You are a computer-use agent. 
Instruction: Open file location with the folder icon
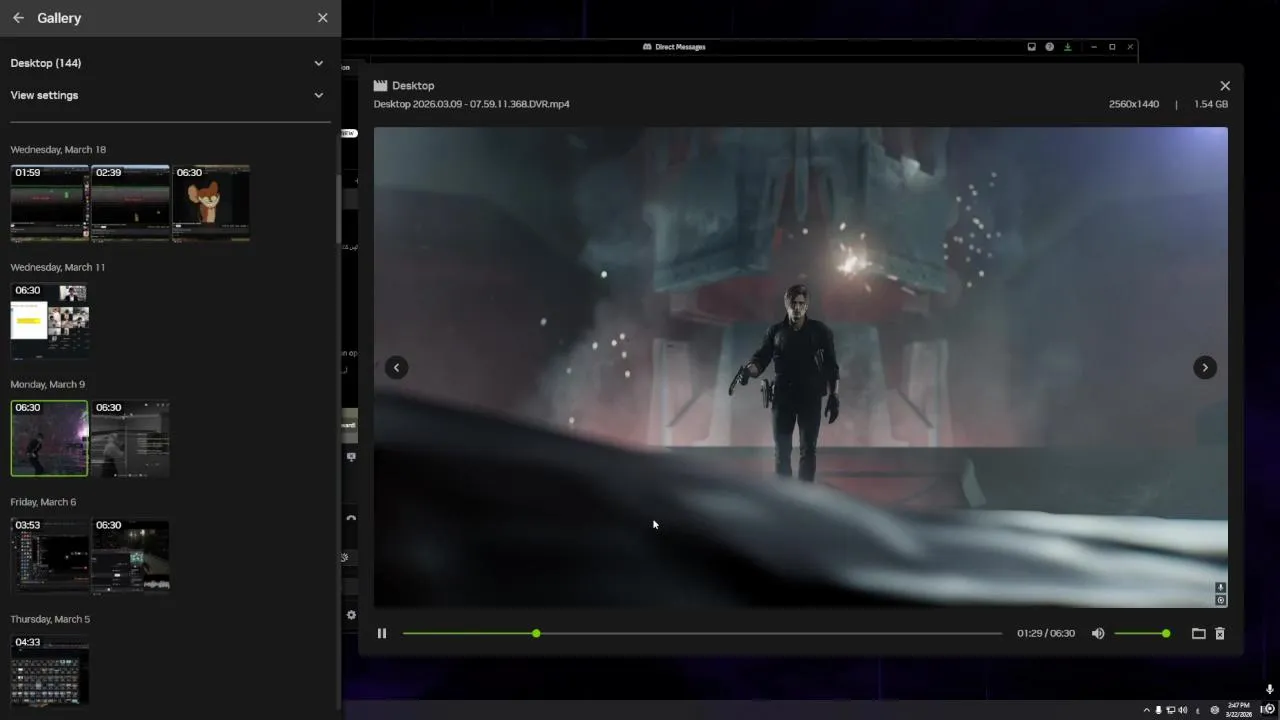(x=1198, y=633)
